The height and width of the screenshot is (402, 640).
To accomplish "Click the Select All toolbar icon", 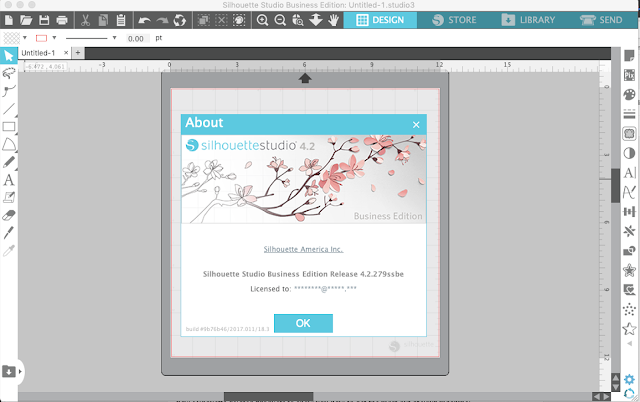I will click(204, 20).
